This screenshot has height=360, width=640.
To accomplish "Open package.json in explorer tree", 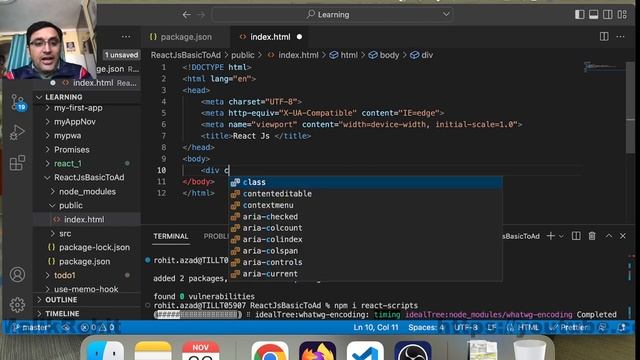I will 84,261.
